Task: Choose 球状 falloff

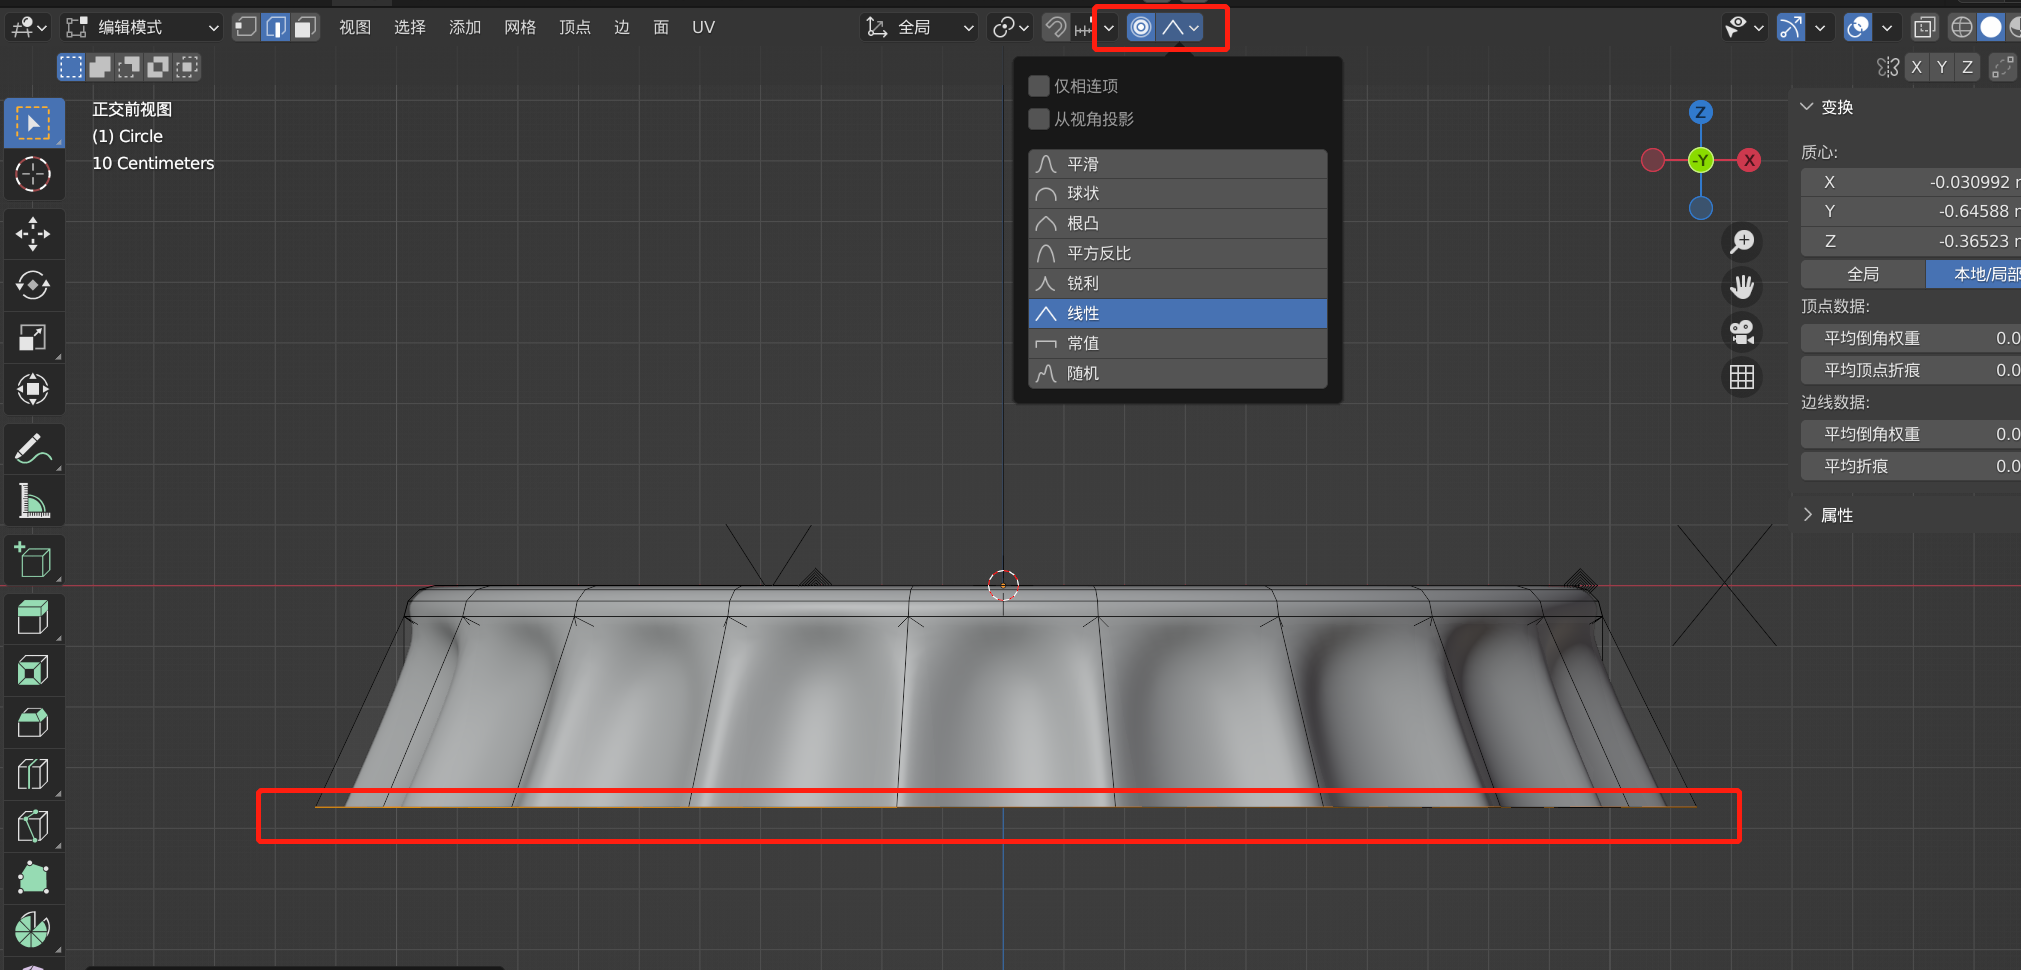Action: coord(1178,193)
